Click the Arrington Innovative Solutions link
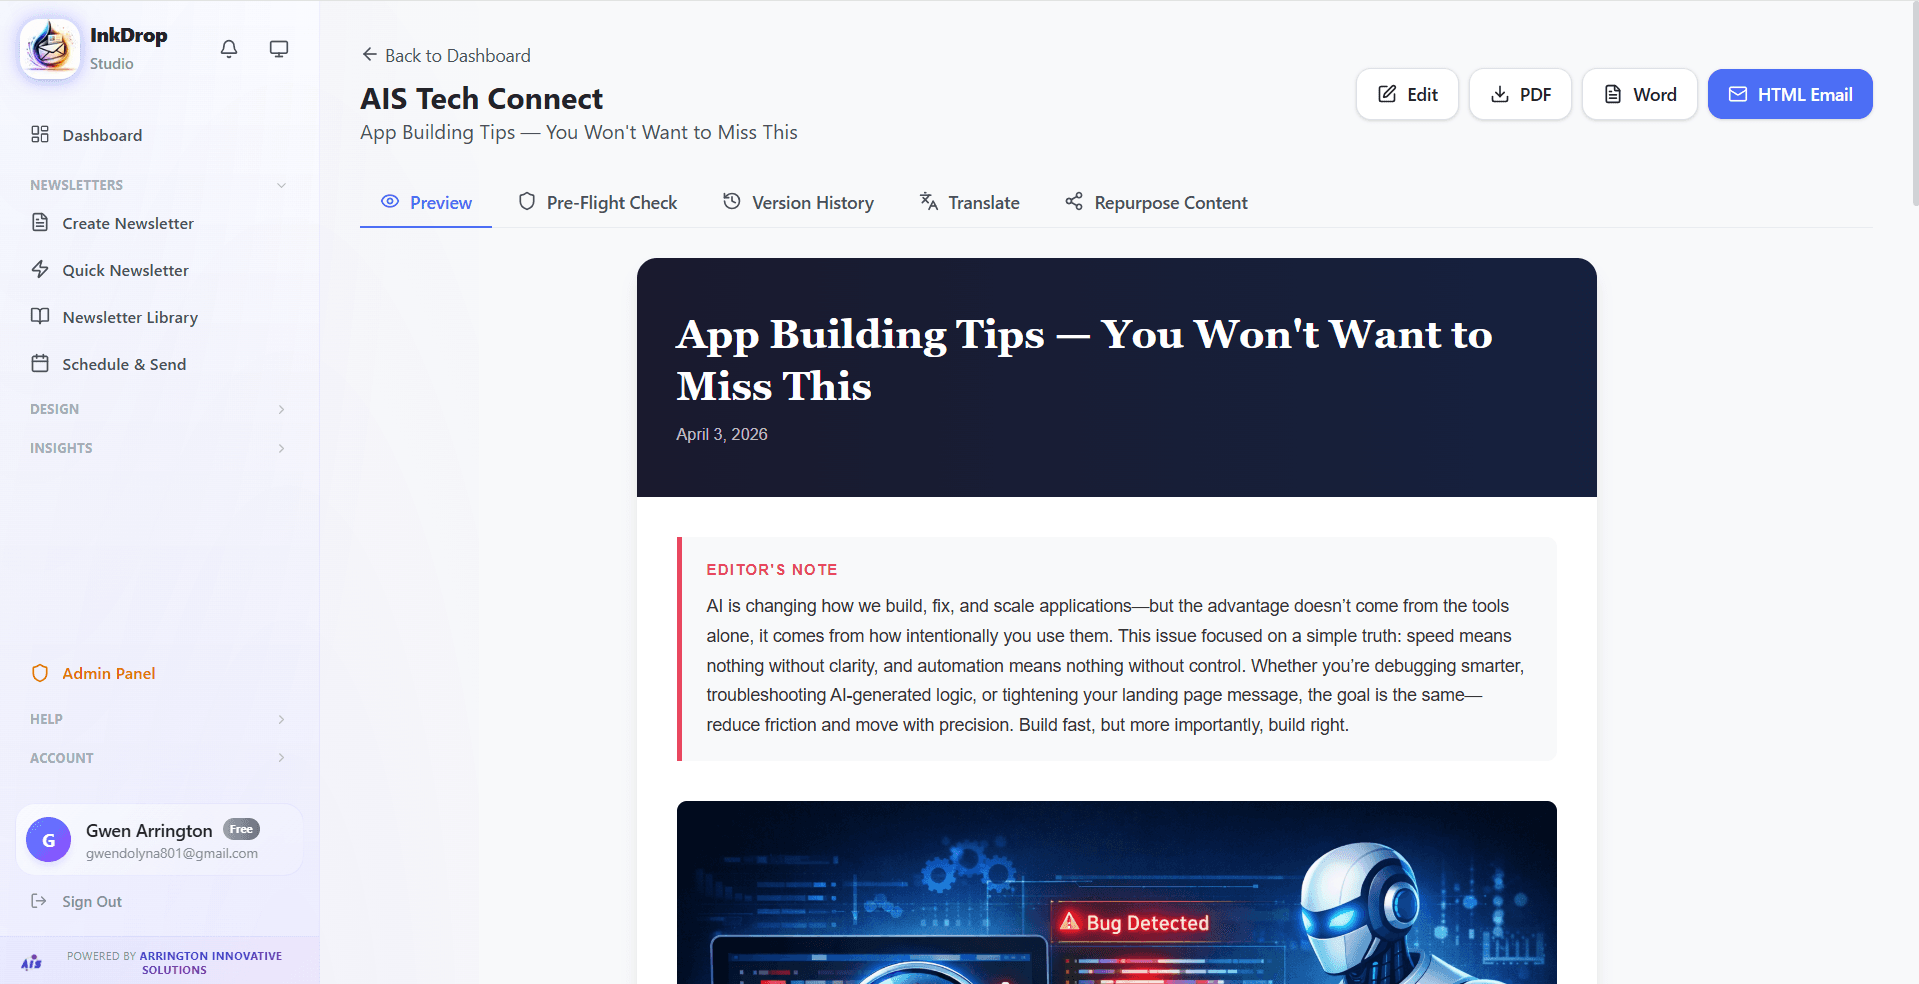 [210, 962]
